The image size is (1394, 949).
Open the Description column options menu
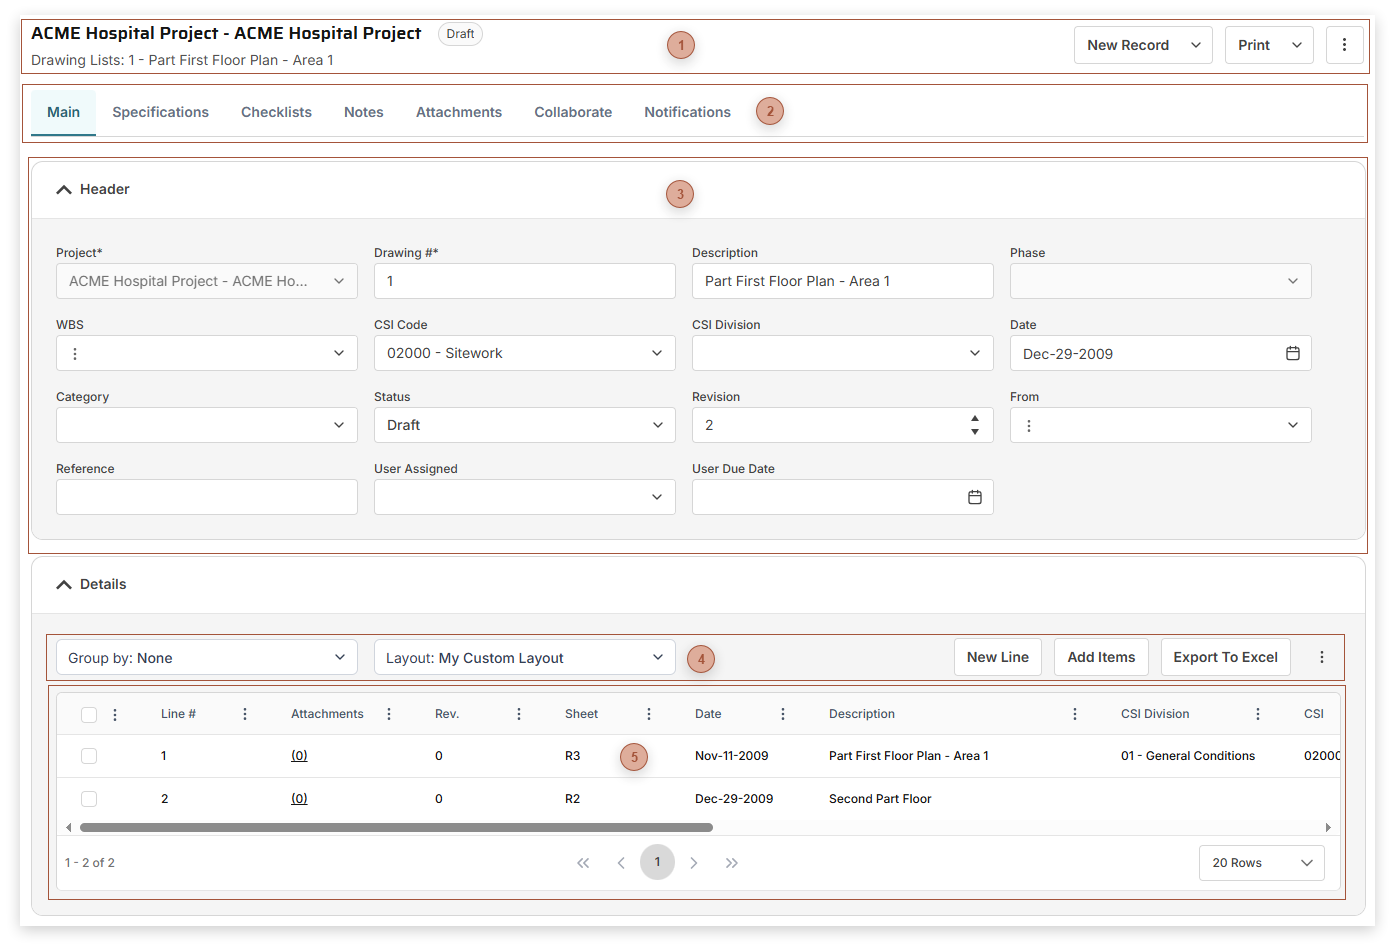[x=1075, y=714]
